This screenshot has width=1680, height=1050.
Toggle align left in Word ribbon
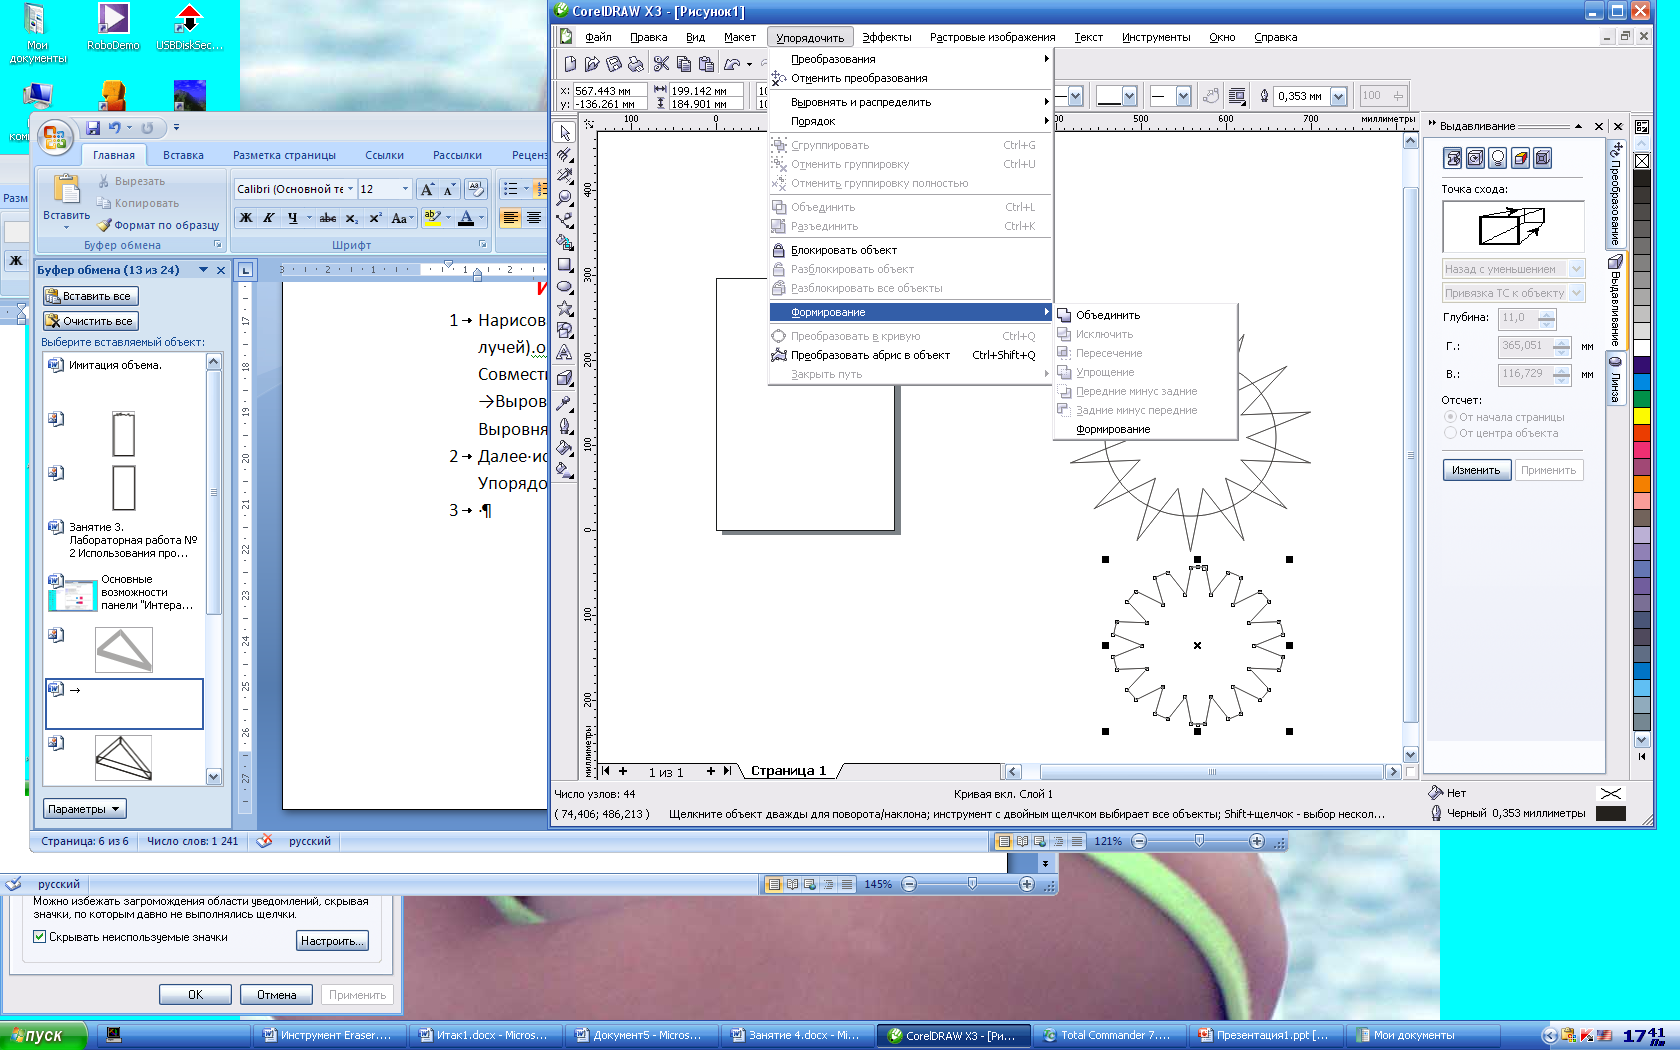point(511,217)
